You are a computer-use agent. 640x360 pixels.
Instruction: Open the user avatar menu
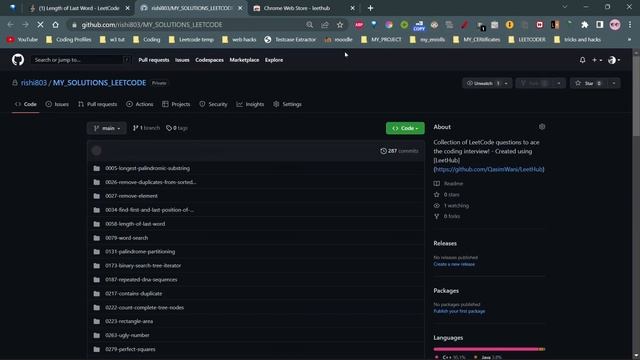click(614, 60)
